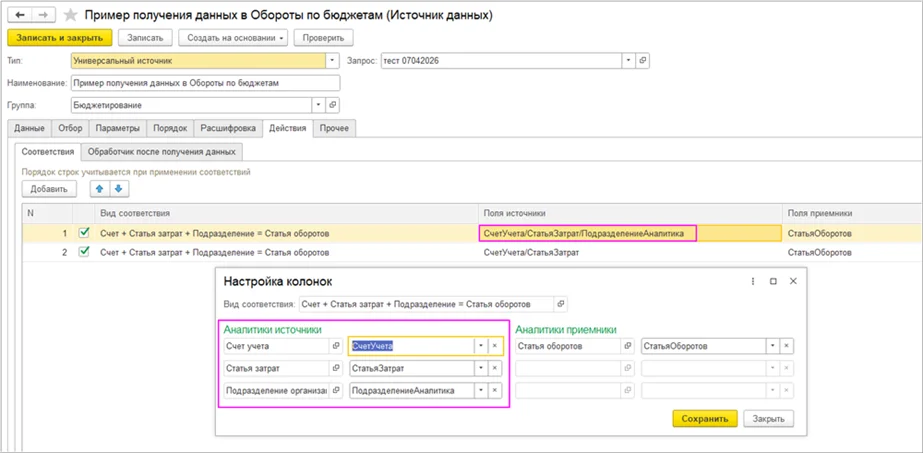Viewport: 923px width, 453px height.
Task: Move the row down with blue arrow
Action: pyautogui.click(x=118, y=189)
